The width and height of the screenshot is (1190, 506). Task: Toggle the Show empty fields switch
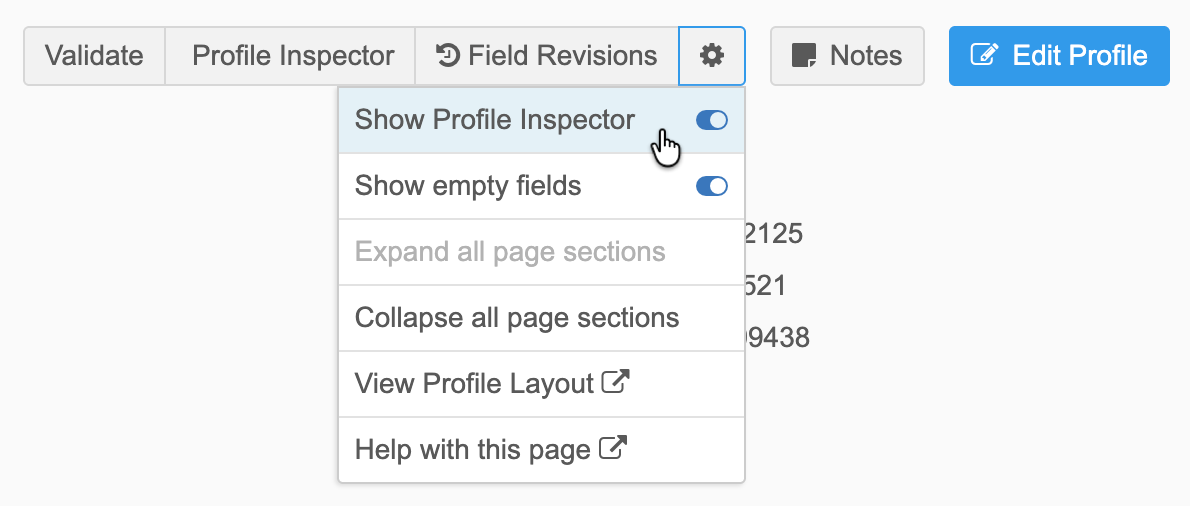(712, 186)
